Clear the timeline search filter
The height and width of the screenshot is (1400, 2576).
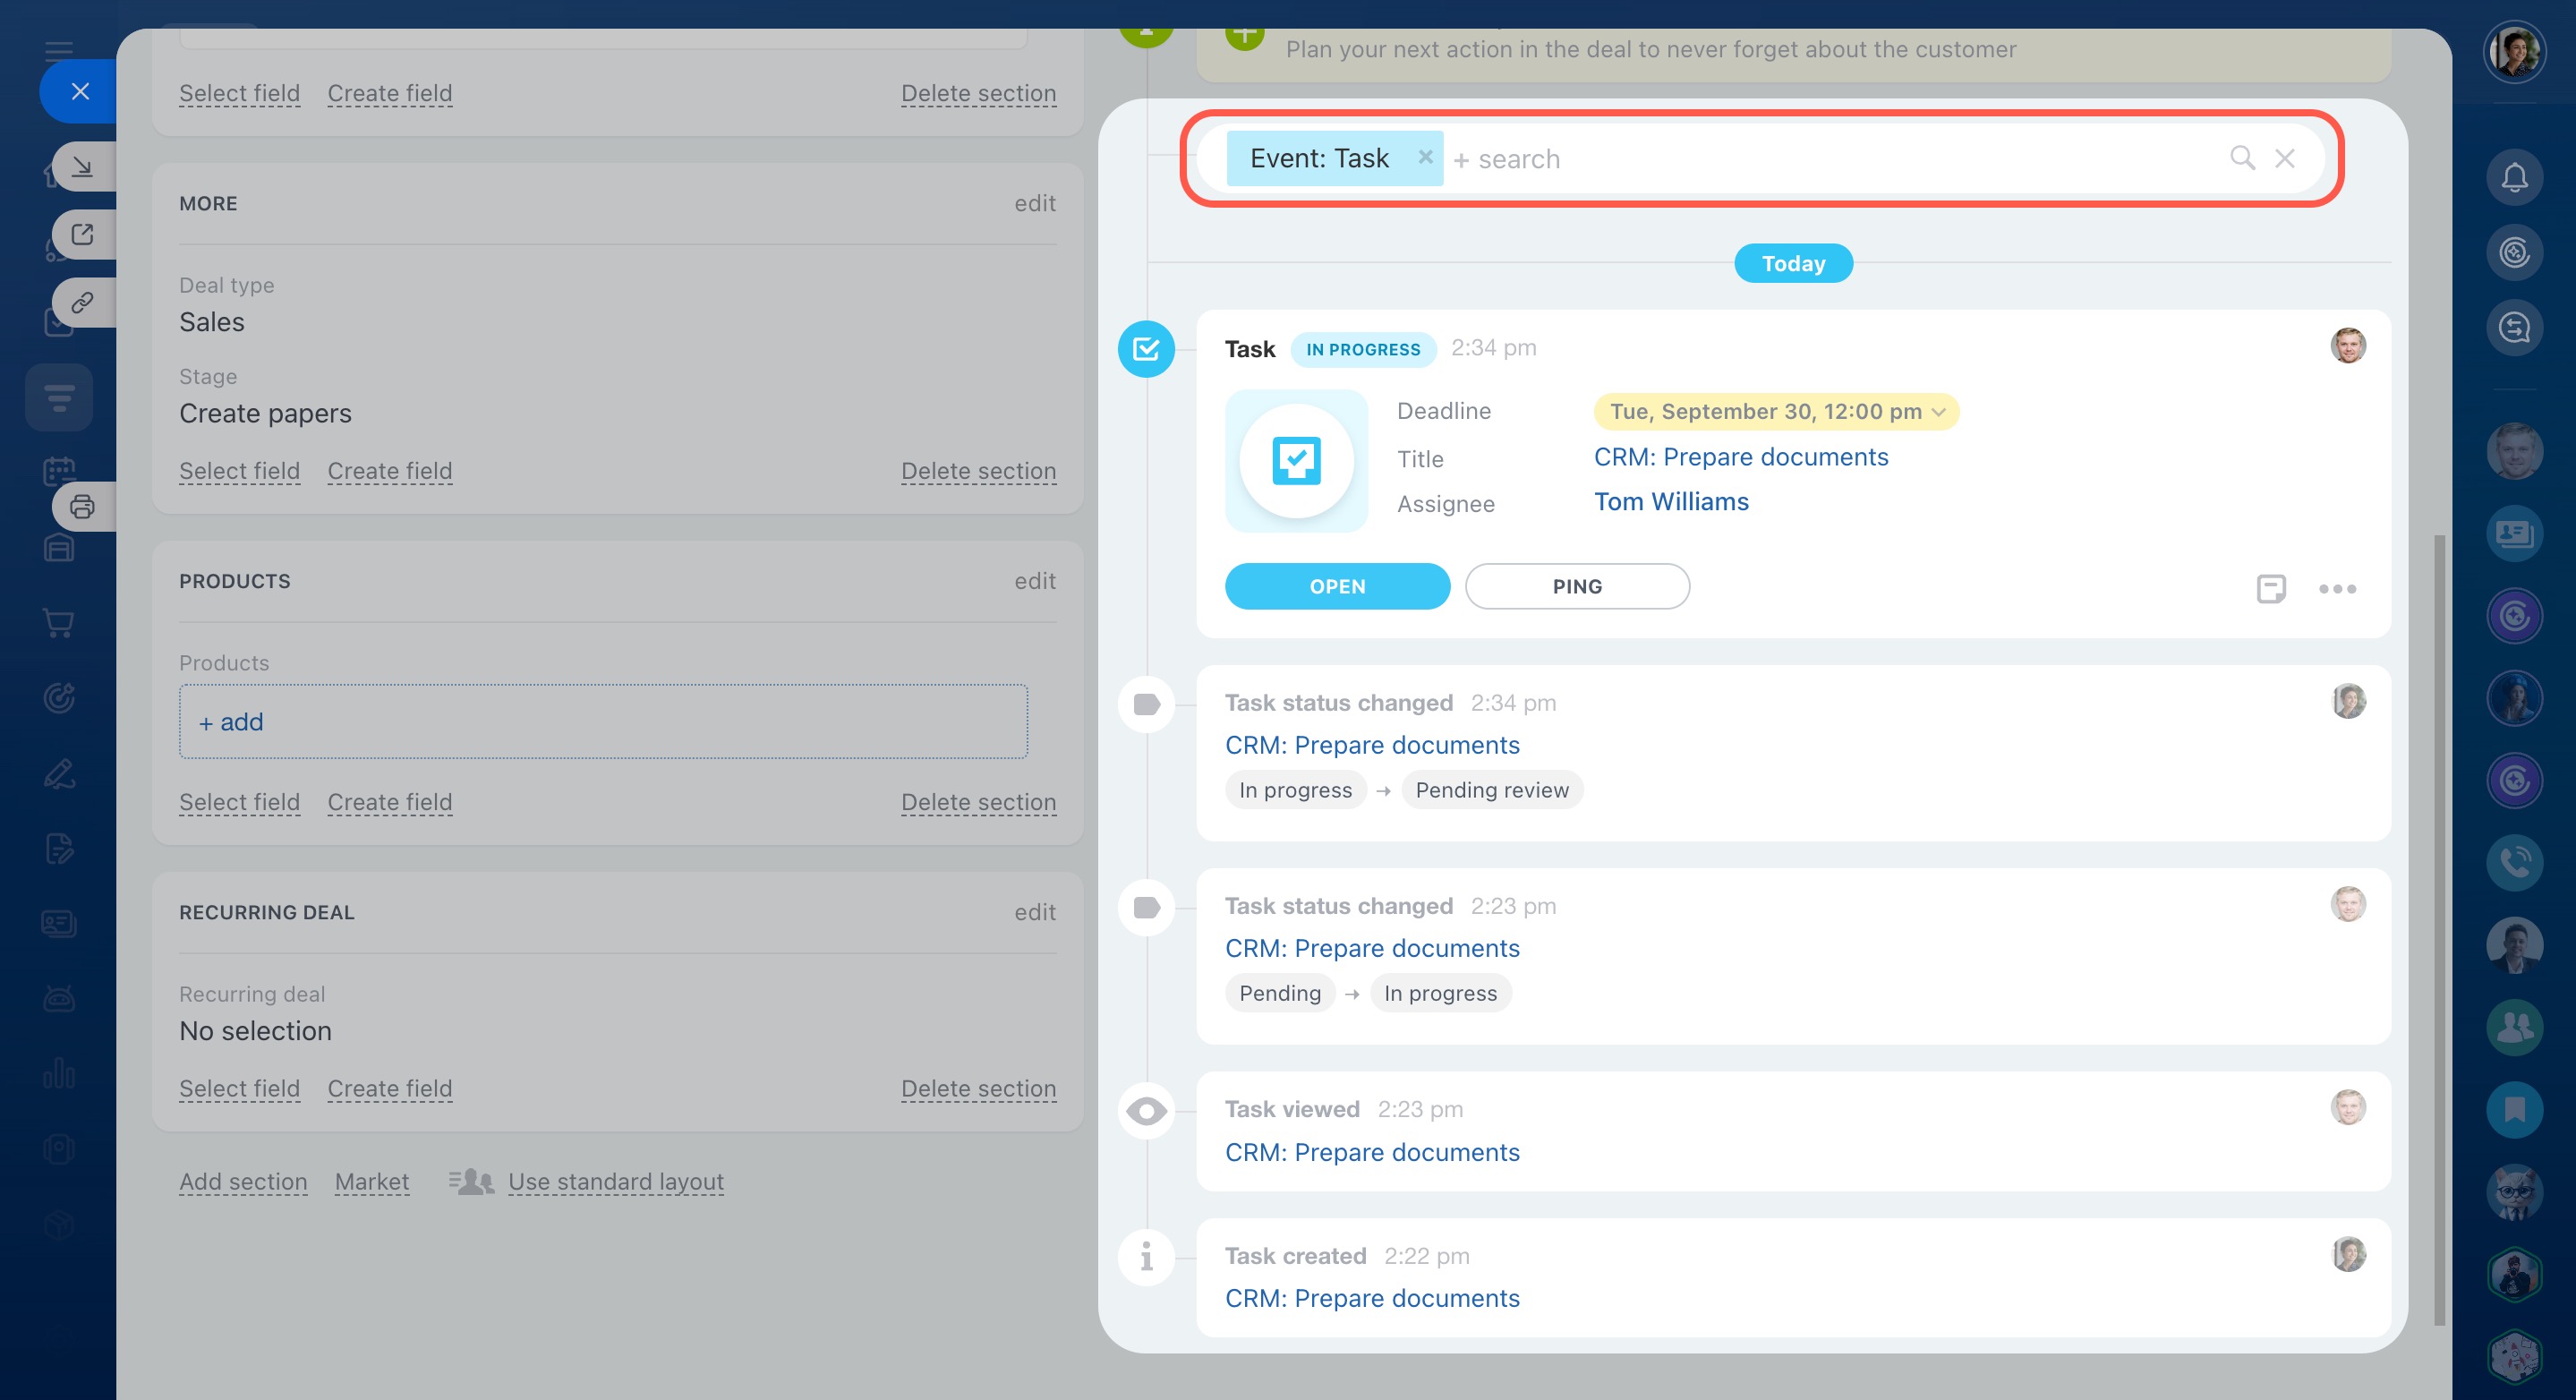click(2285, 158)
